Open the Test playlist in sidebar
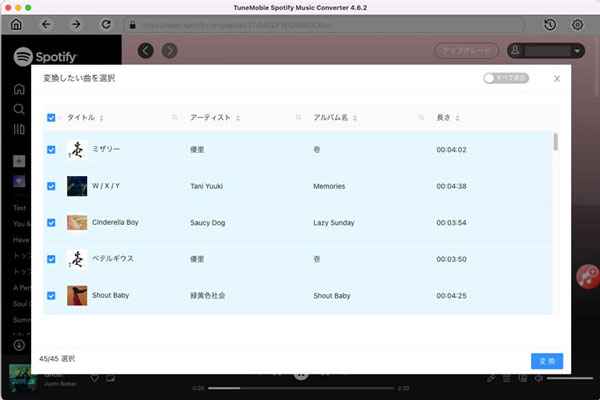The image size is (600, 400). click(20, 208)
